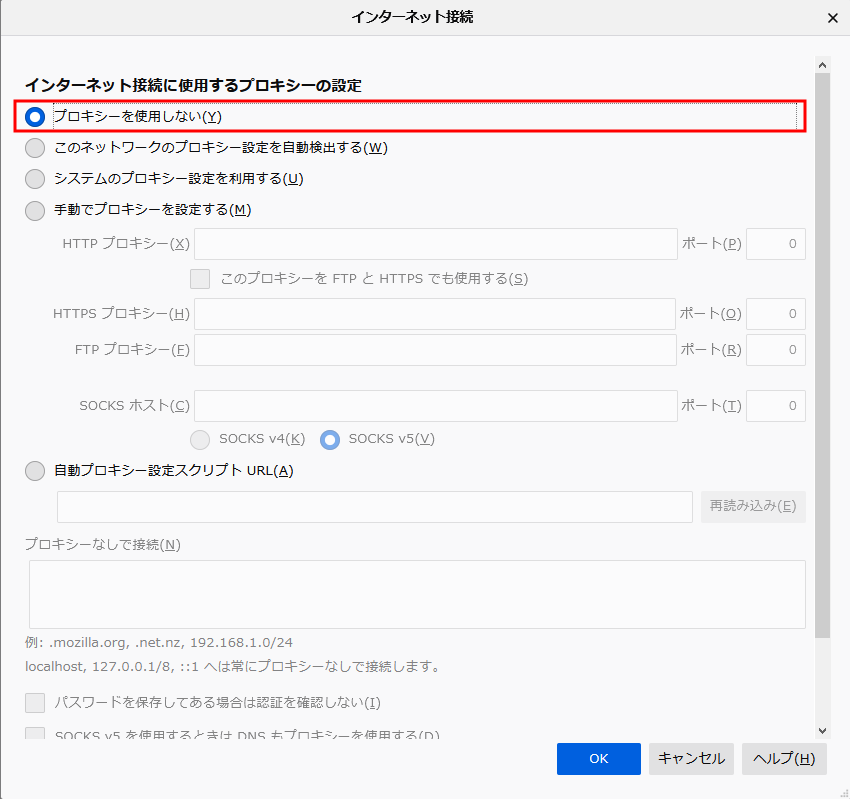Select SOCKS v5 radio button
Viewport: 850px width, 799px height.
[330, 439]
